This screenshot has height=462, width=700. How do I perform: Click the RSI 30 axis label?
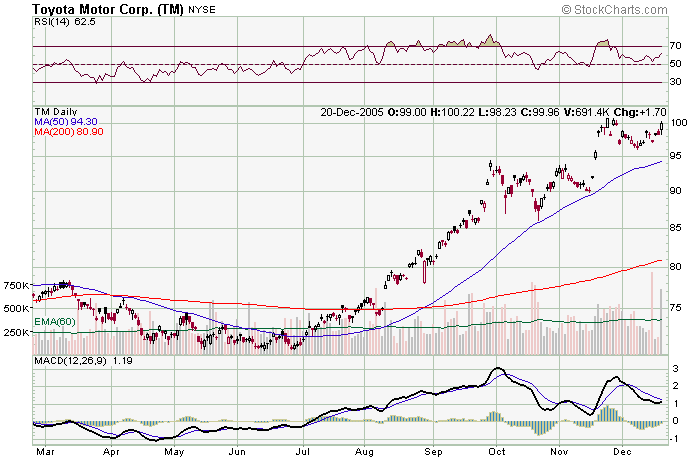pos(675,82)
